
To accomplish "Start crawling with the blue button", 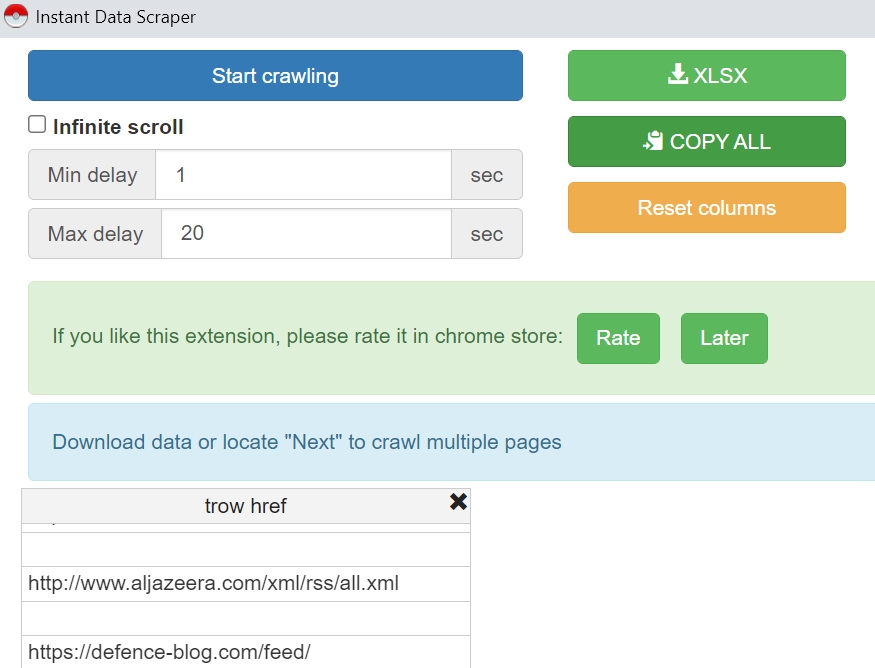I will click(x=275, y=75).
